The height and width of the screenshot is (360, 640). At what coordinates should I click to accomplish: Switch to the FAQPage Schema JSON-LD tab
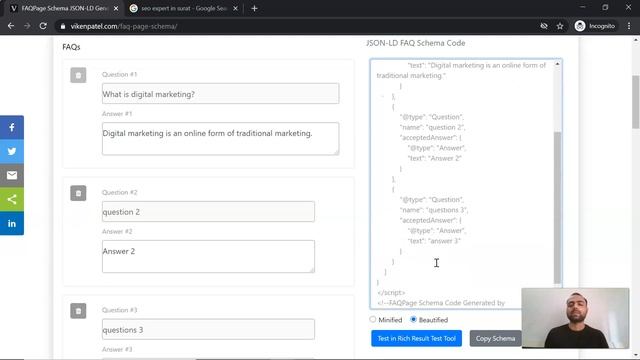[x=64, y=8]
